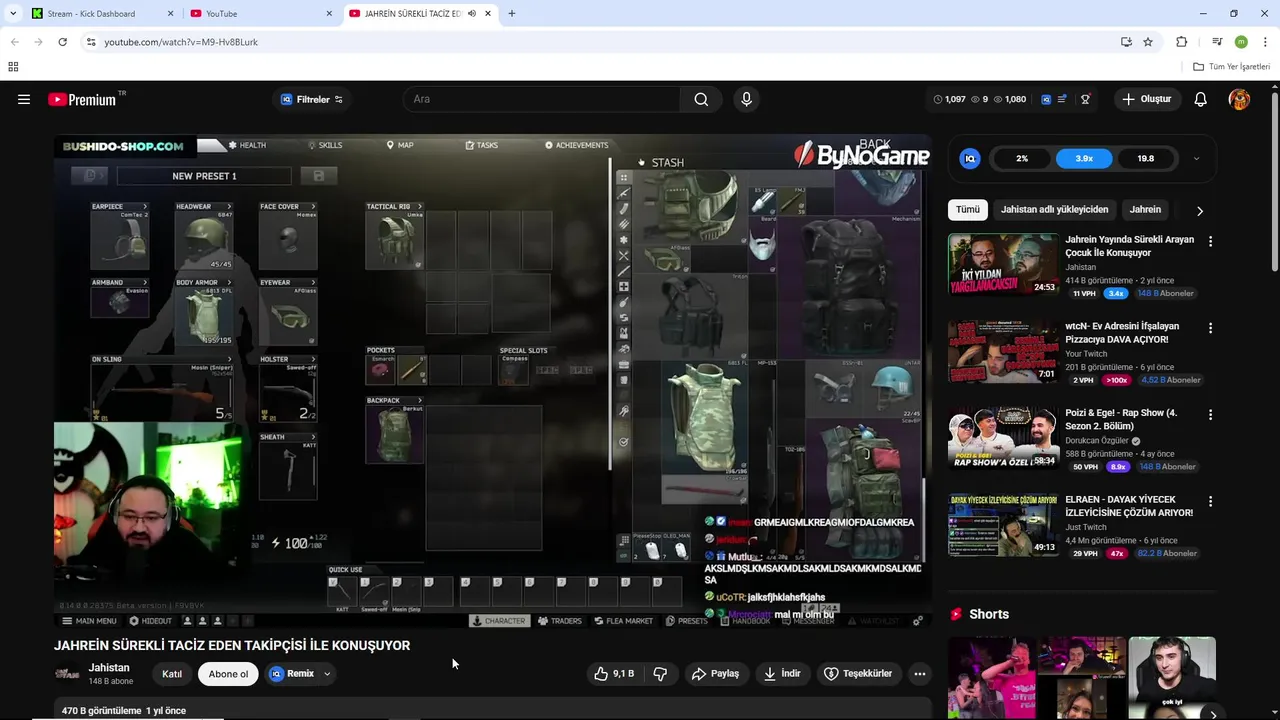The height and width of the screenshot is (720, 1280).
Task: Like the video (9,1 B thumbs up)
Action: tap(614, 674)
